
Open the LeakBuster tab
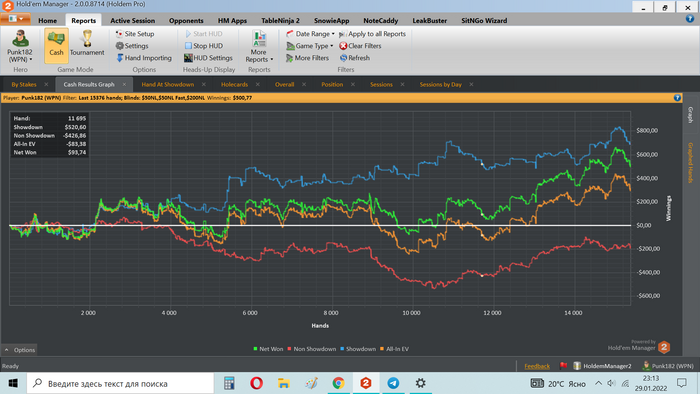[429, 21]
